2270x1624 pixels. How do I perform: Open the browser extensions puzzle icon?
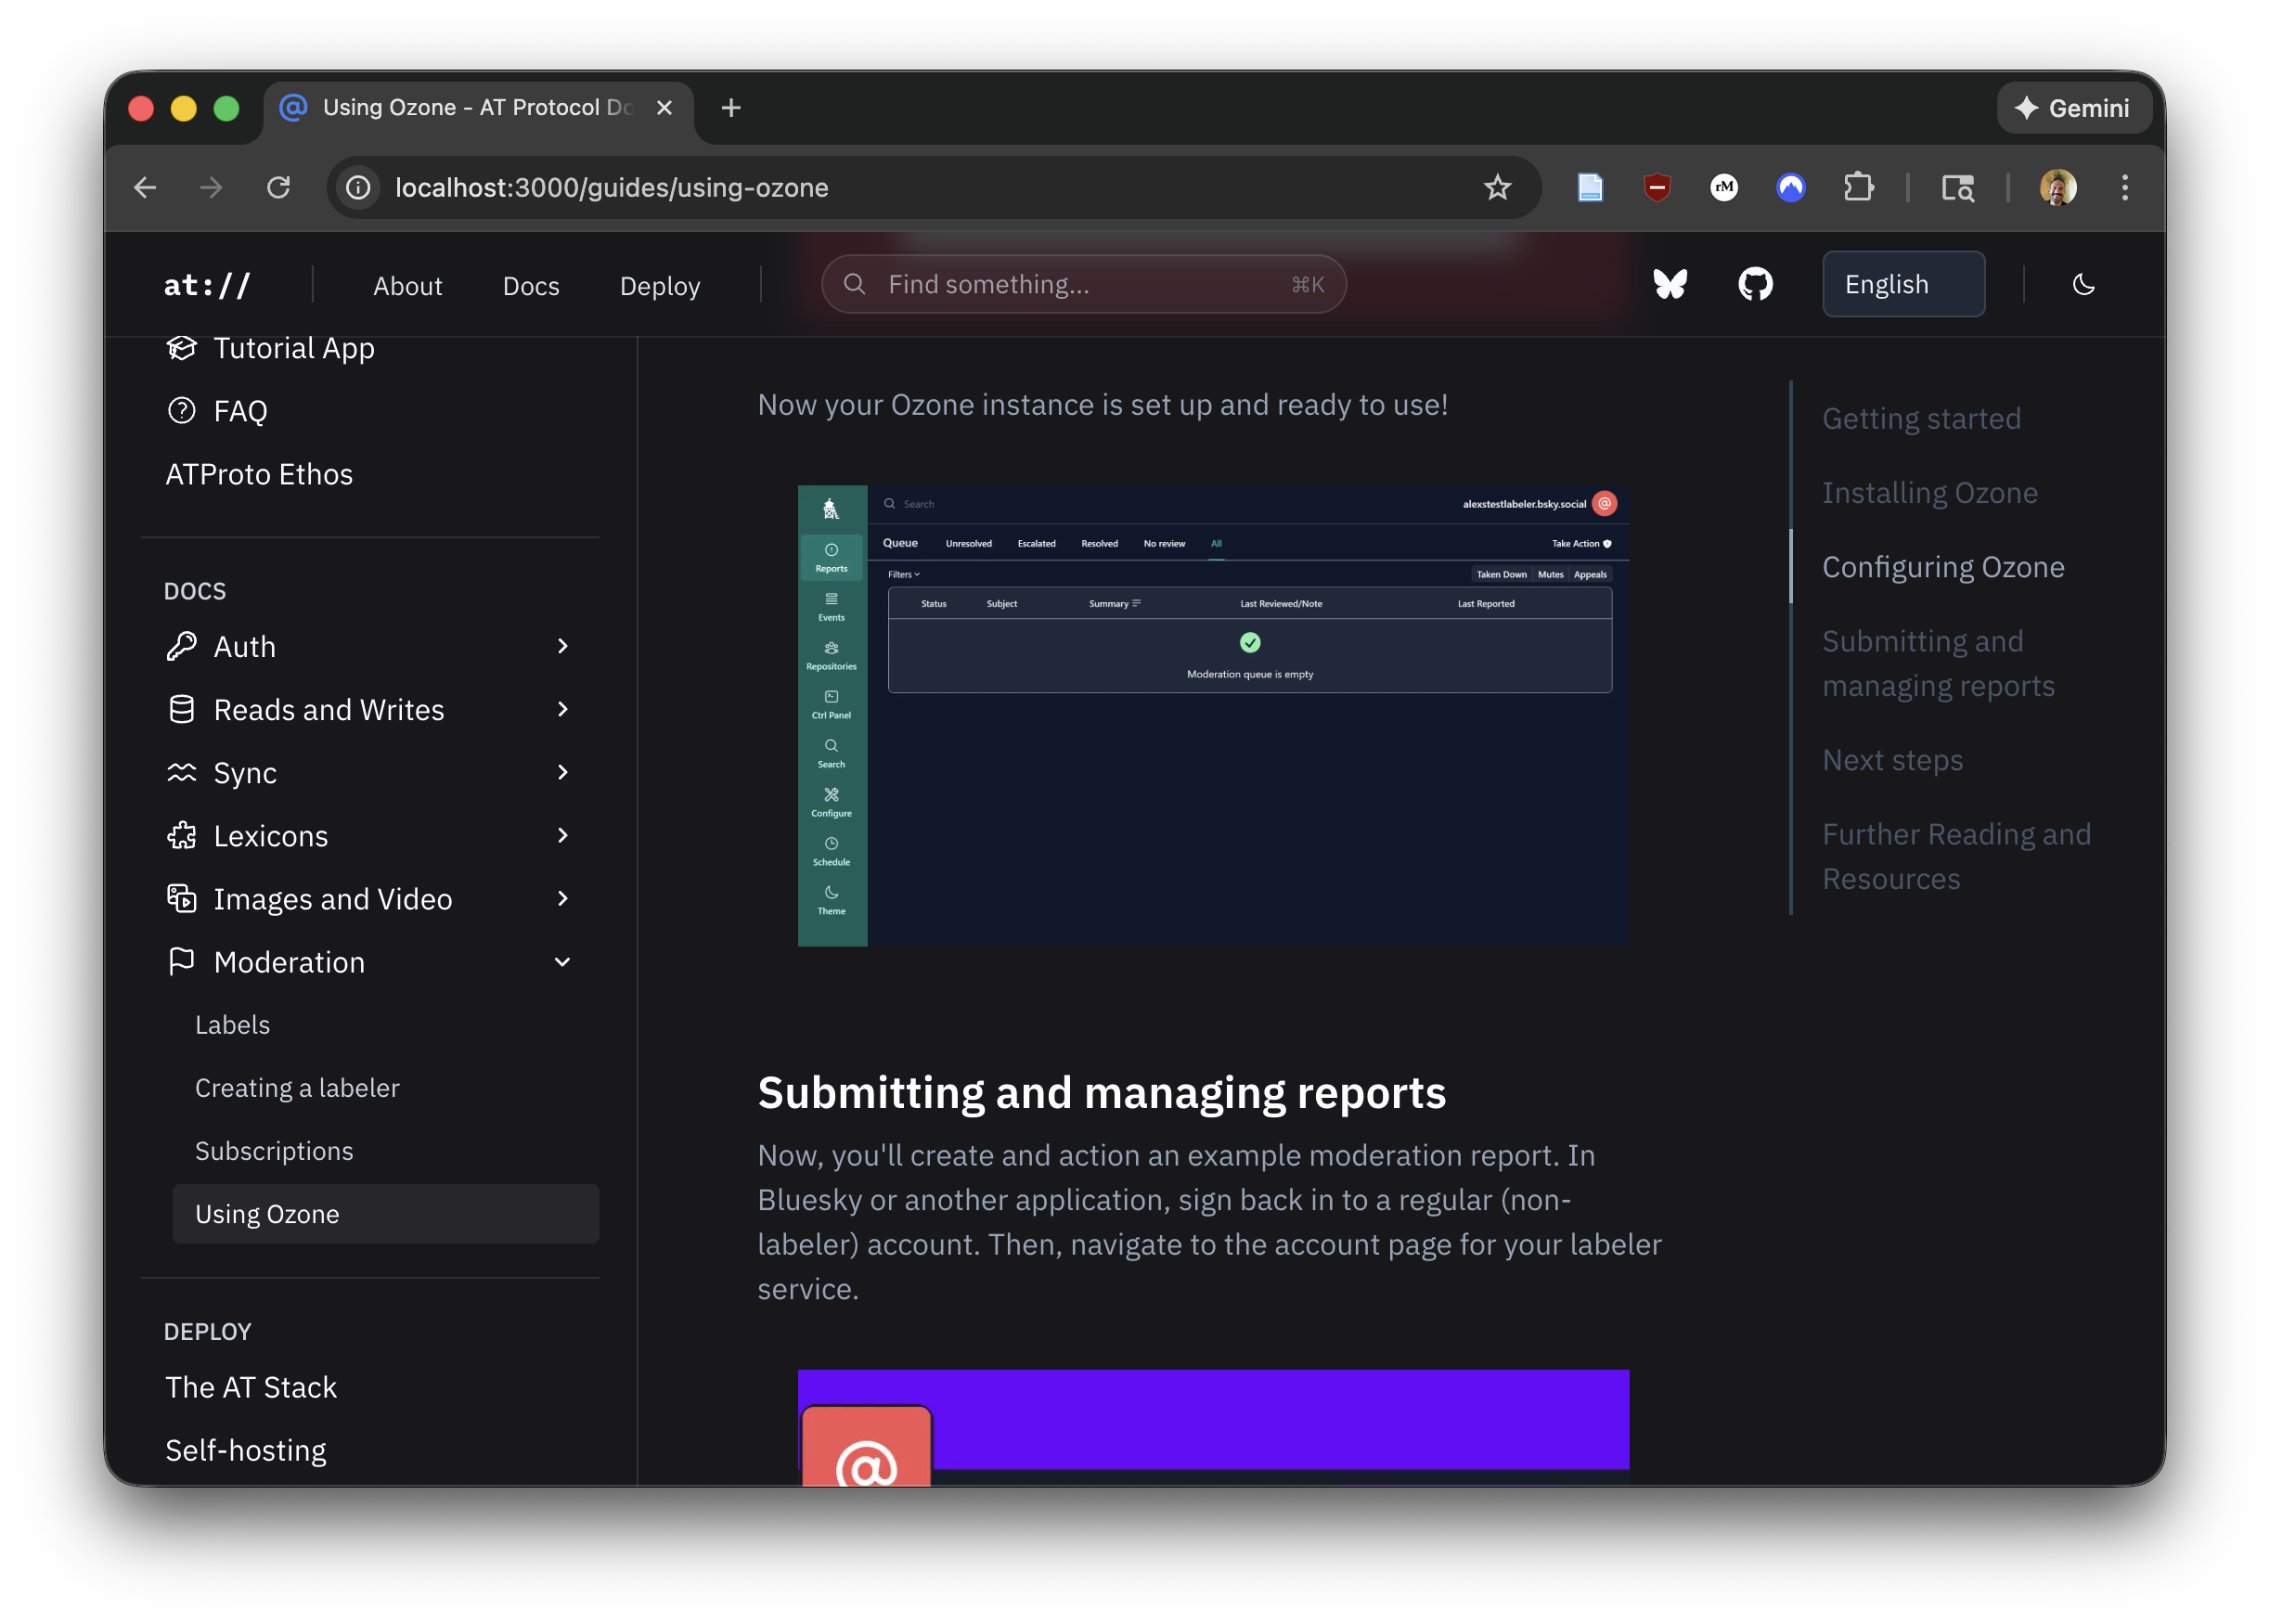click(1857, 187)
